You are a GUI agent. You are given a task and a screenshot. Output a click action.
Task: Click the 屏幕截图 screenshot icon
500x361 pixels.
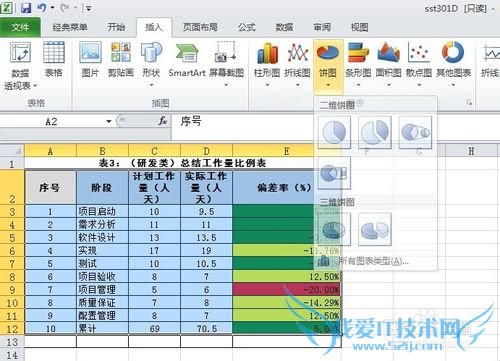[226, 52]
